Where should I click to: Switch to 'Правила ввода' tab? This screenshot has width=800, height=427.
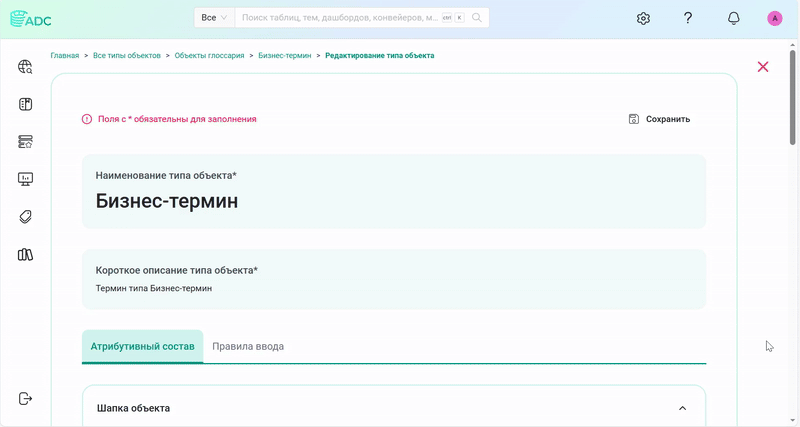point(248,346)
